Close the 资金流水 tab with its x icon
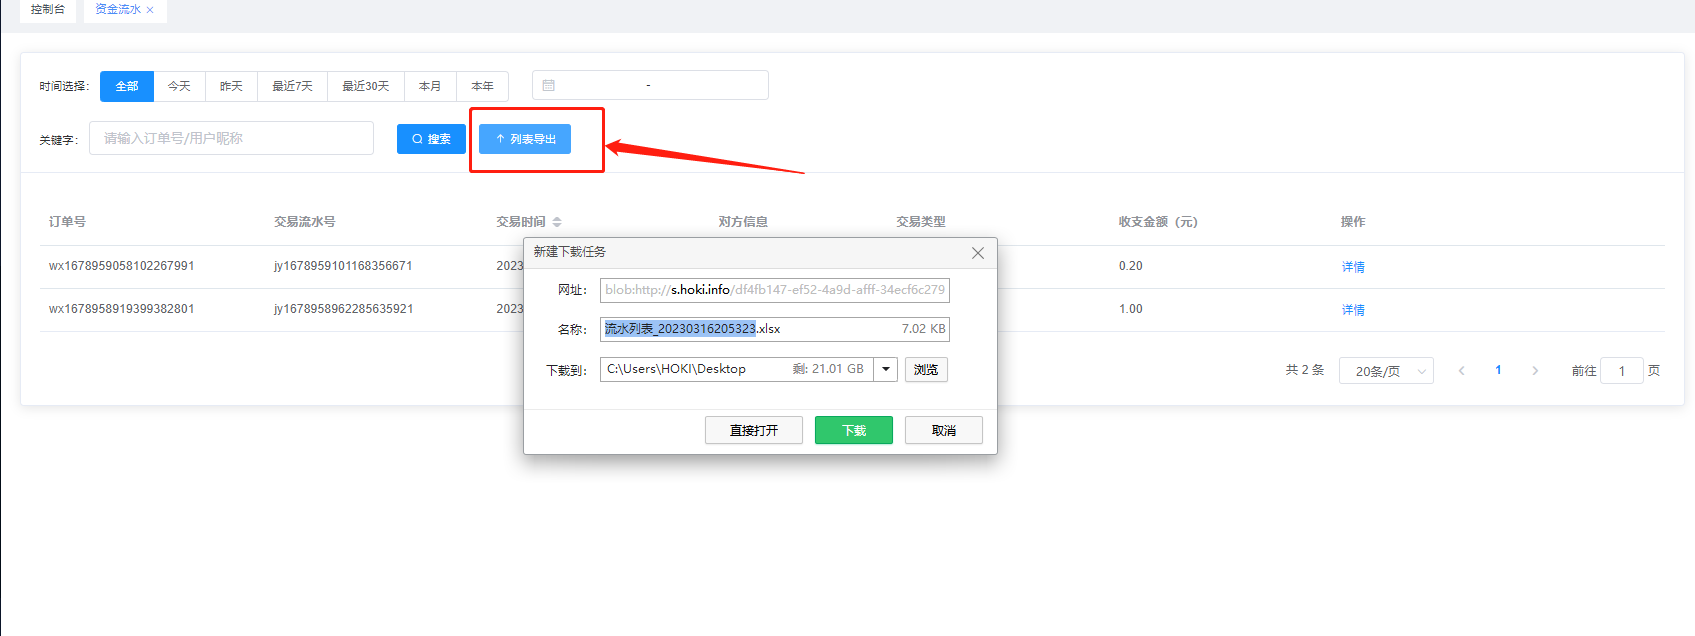 click(150, 10)
